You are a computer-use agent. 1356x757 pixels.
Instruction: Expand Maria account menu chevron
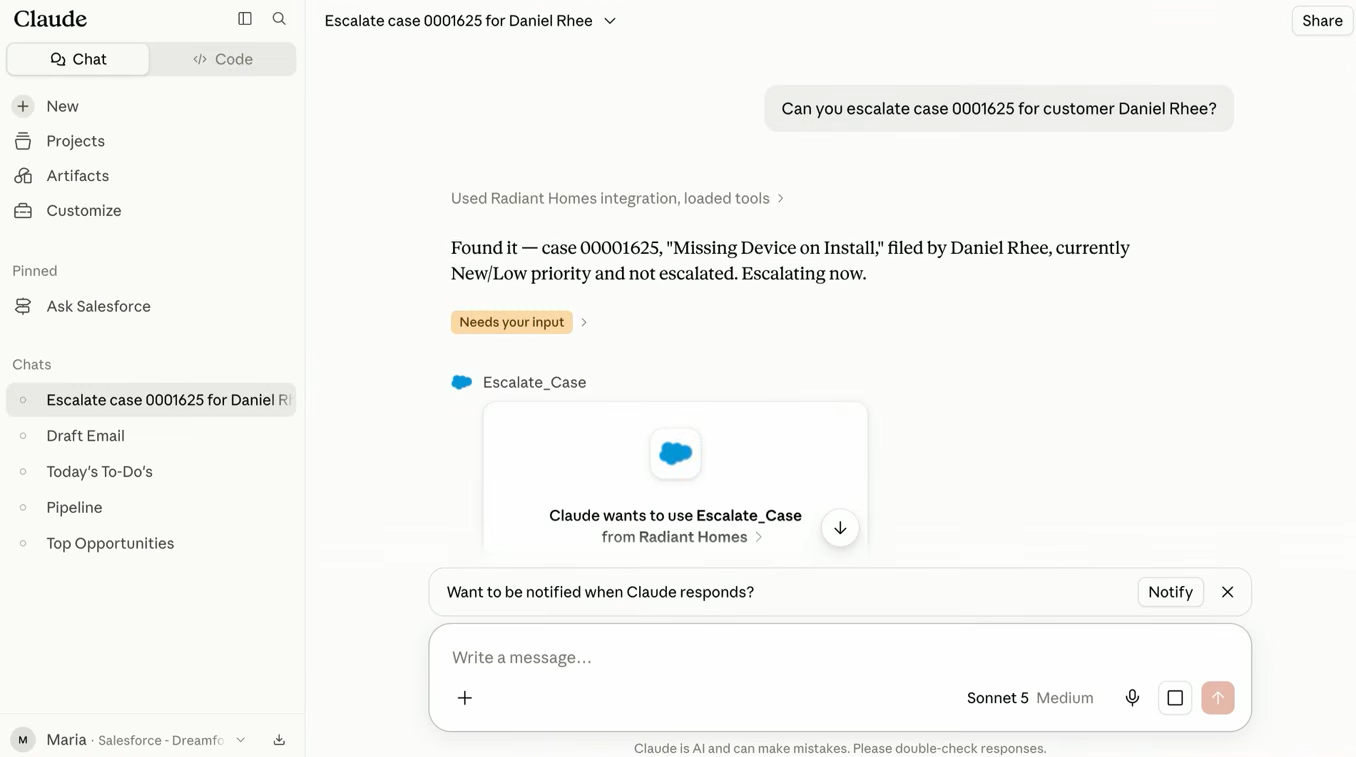241,740
